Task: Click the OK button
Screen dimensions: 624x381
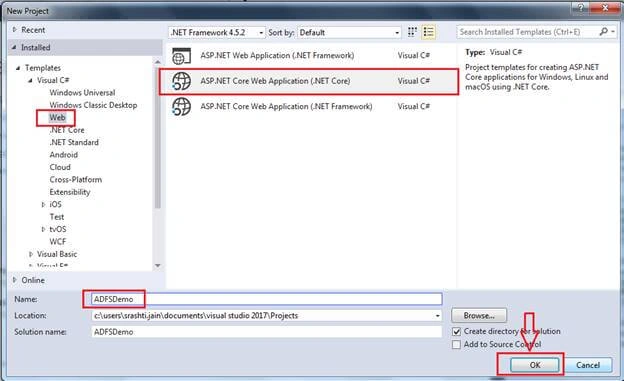Action: tap(535, 365)
